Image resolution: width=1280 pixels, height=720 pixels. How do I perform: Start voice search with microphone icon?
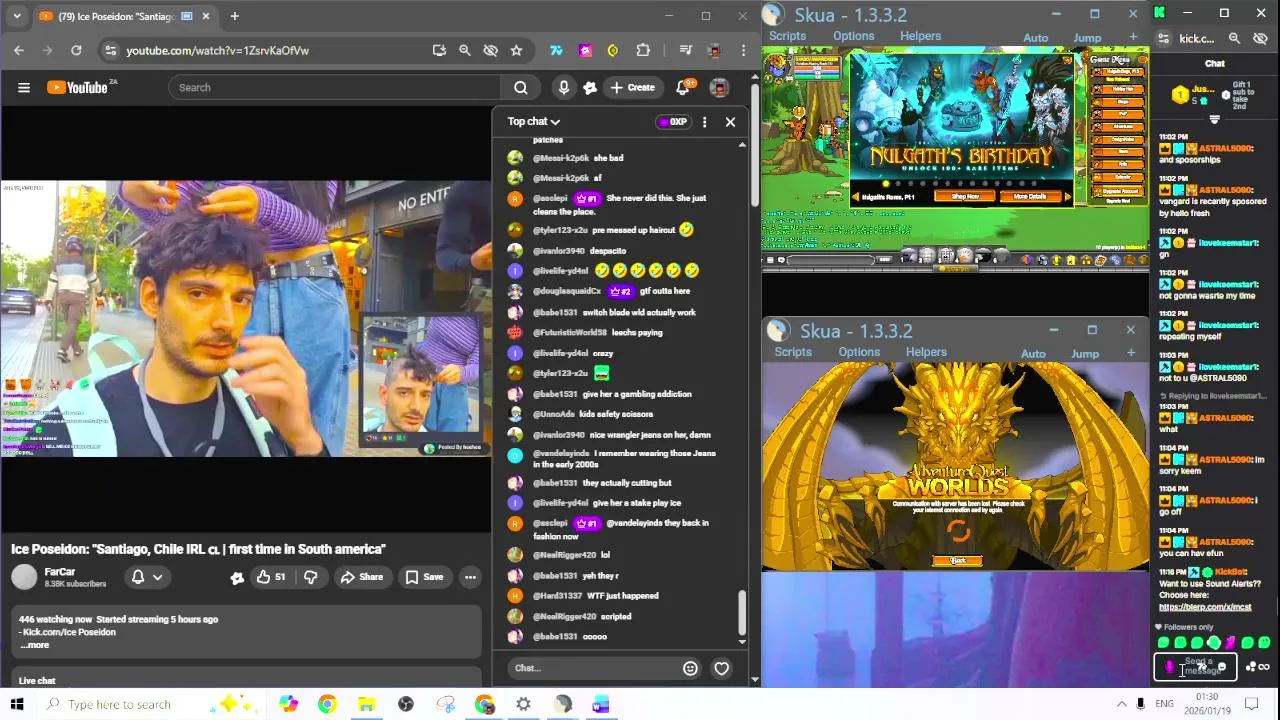click(564, 87)
